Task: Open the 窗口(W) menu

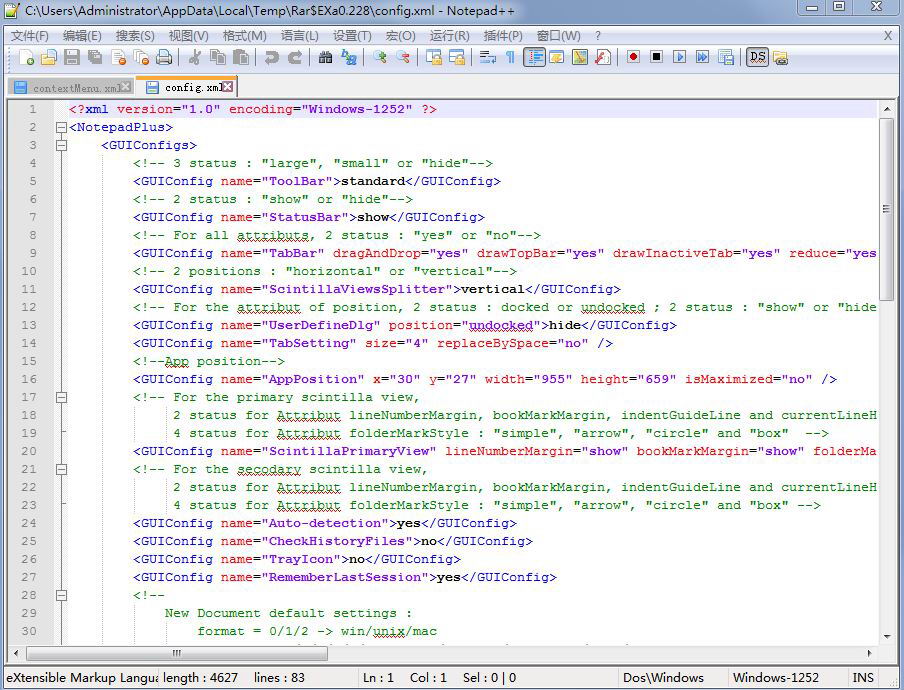Action: point(559,36)
